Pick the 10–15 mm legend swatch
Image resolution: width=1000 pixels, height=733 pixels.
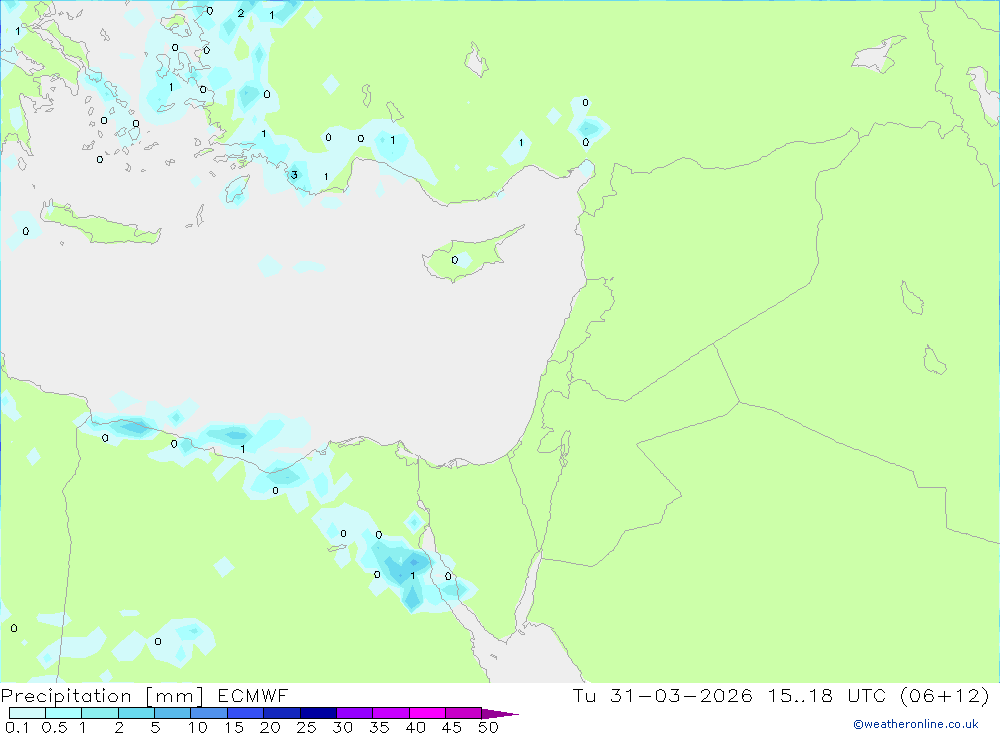209,713
